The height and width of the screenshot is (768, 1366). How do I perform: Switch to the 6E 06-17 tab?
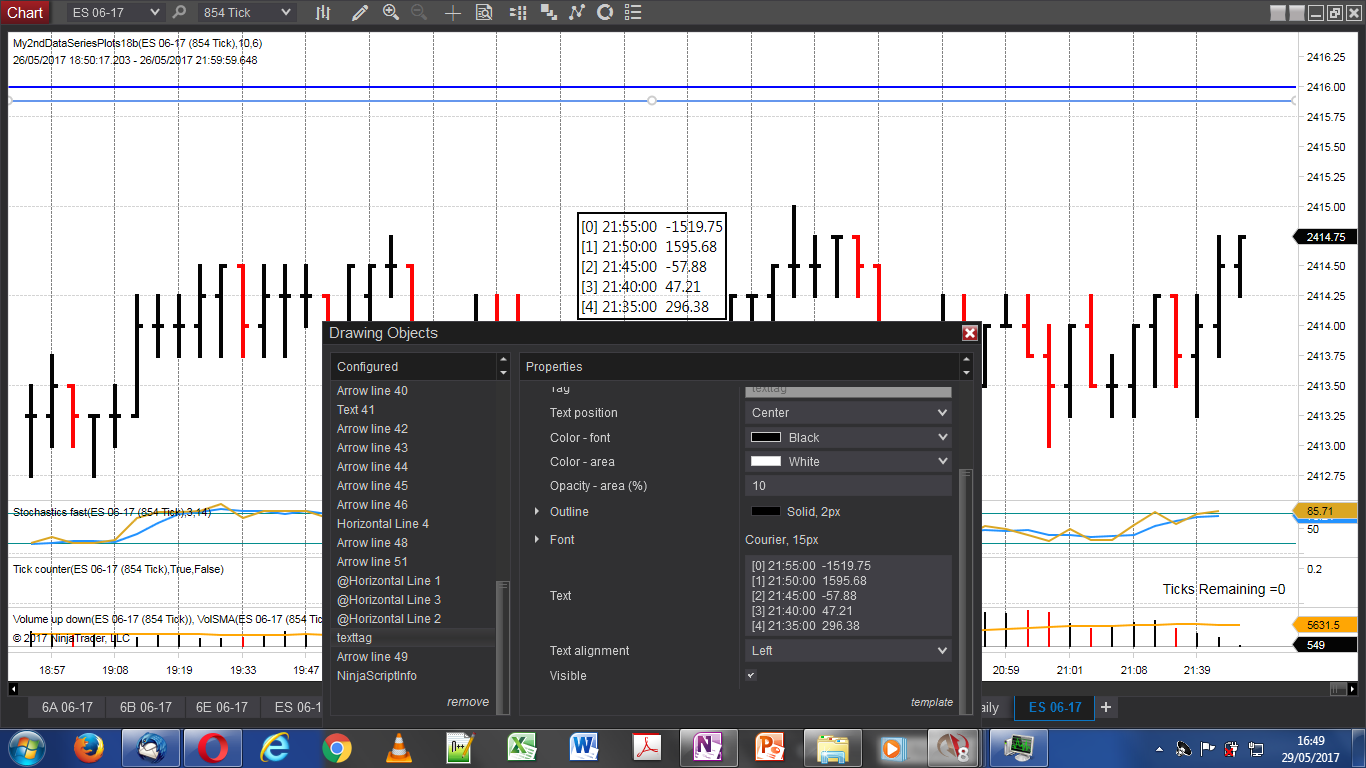(x=223, y=707)
